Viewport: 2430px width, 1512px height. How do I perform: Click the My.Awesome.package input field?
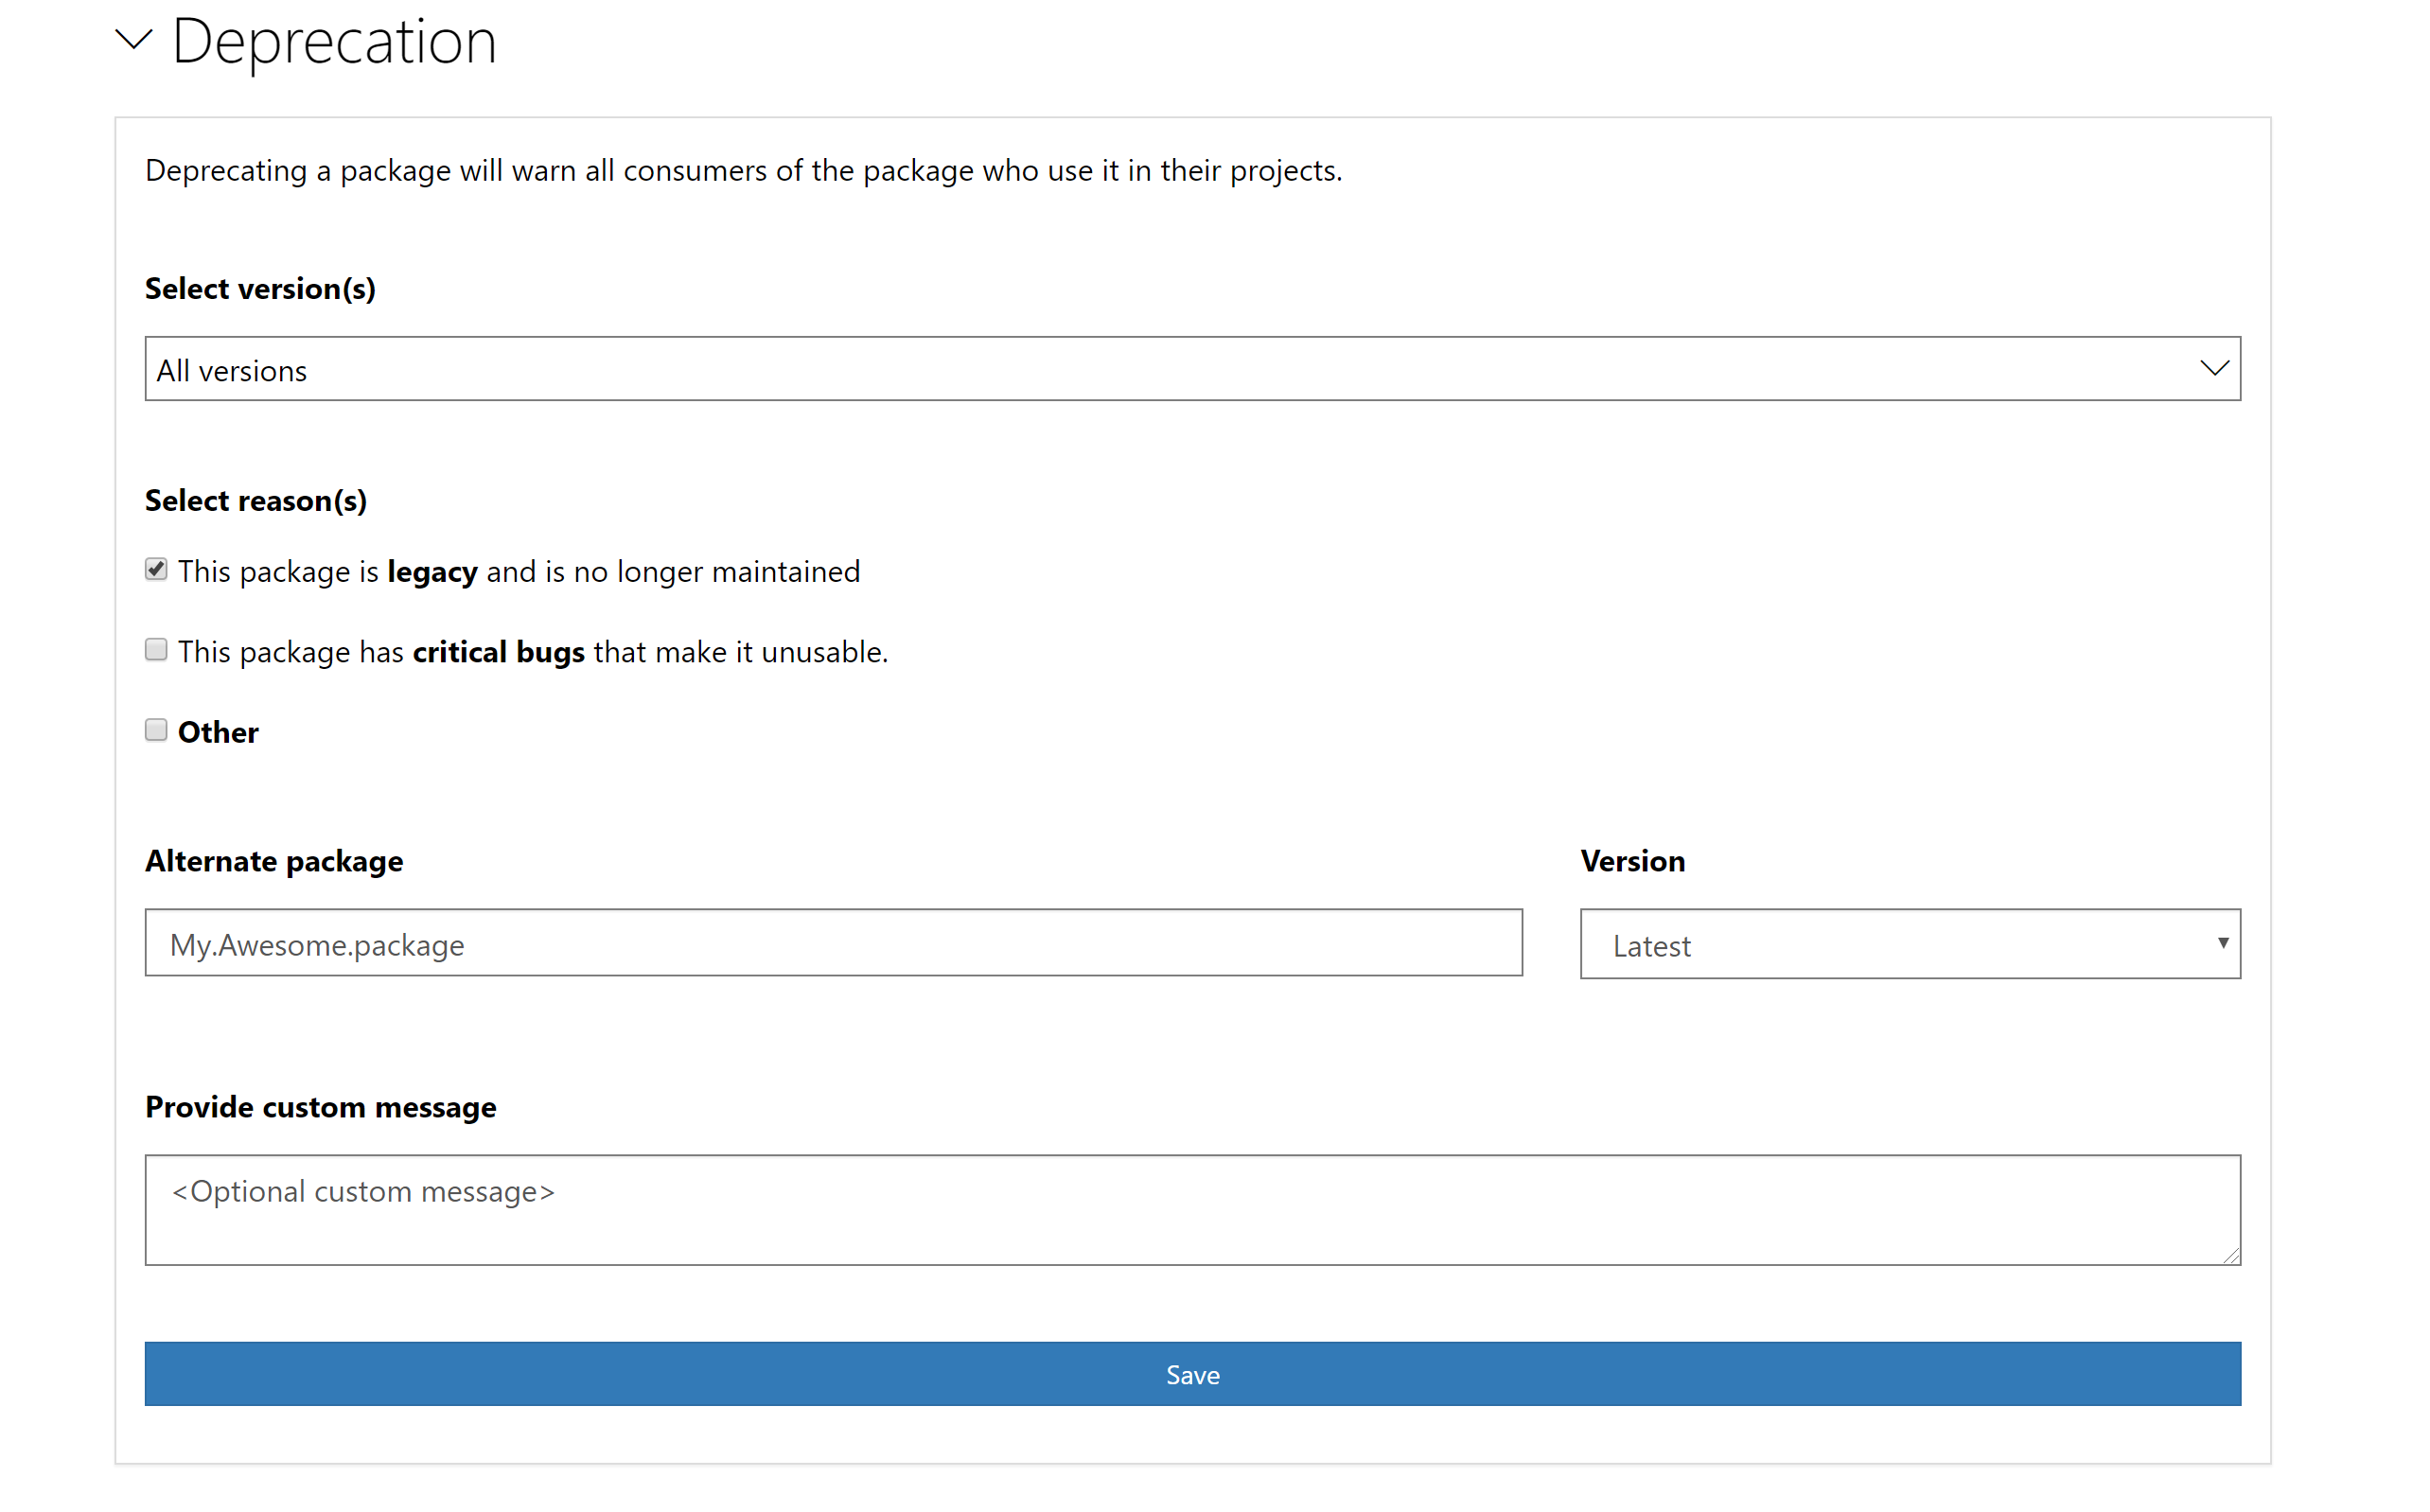[834, 942]
